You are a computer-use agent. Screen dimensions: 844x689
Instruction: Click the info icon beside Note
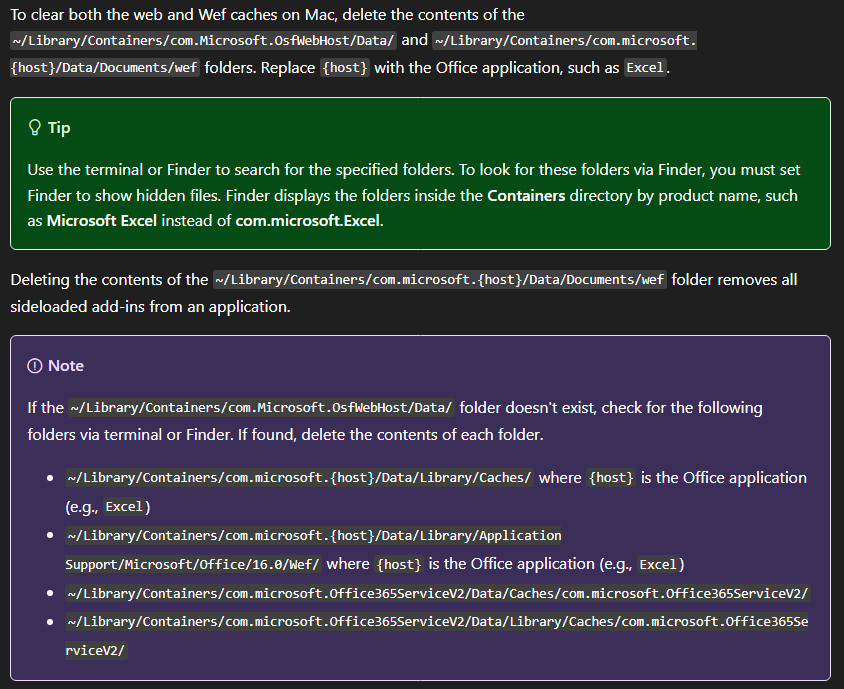click(x=35, y=366)
